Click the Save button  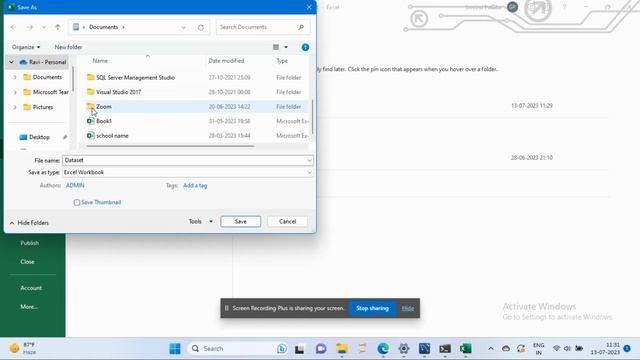click(x=240, y=222)
